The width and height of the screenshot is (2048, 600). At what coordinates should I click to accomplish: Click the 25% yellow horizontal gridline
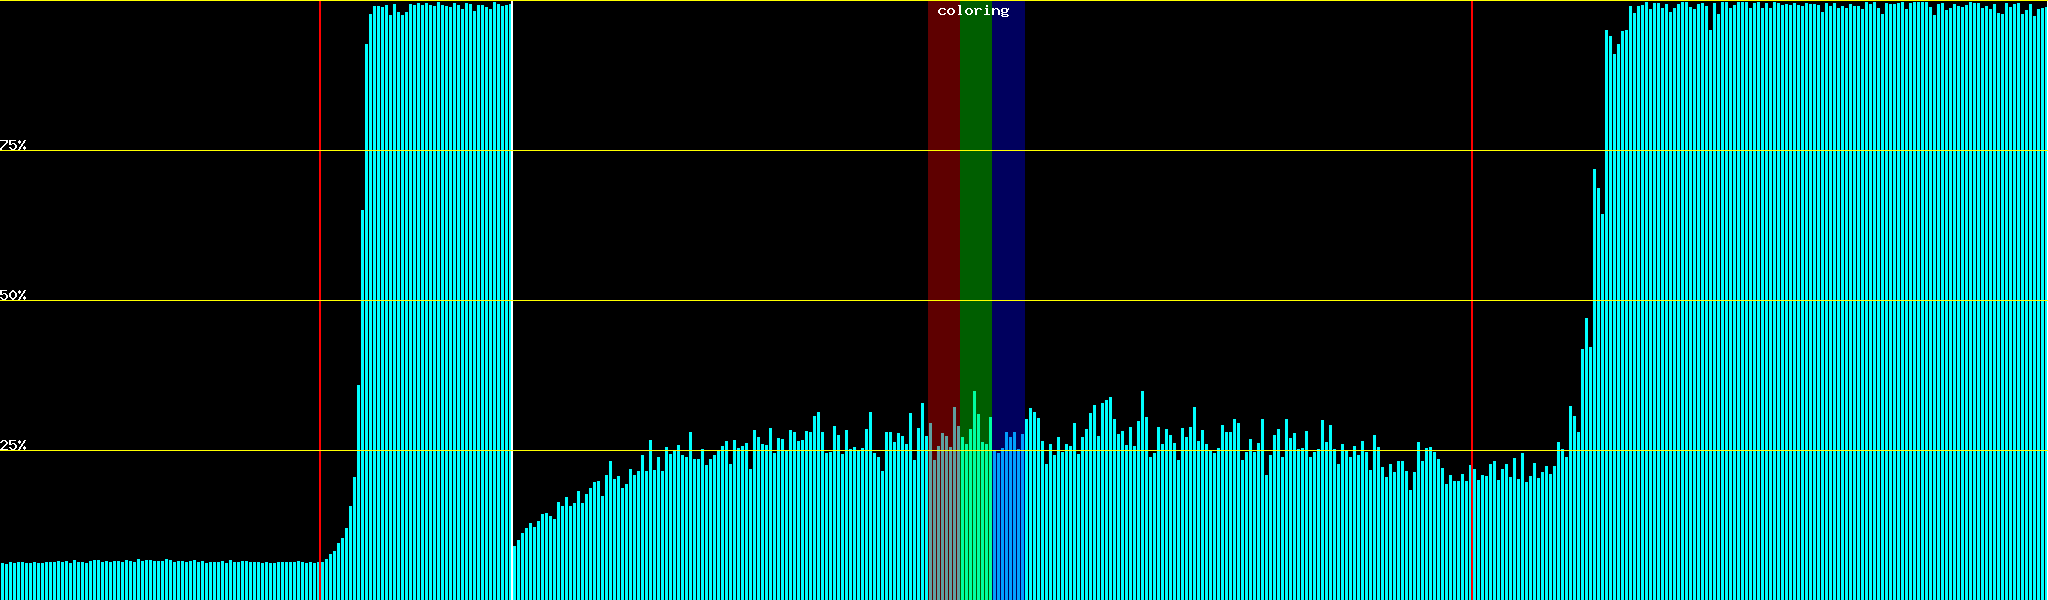(1201, 450)
